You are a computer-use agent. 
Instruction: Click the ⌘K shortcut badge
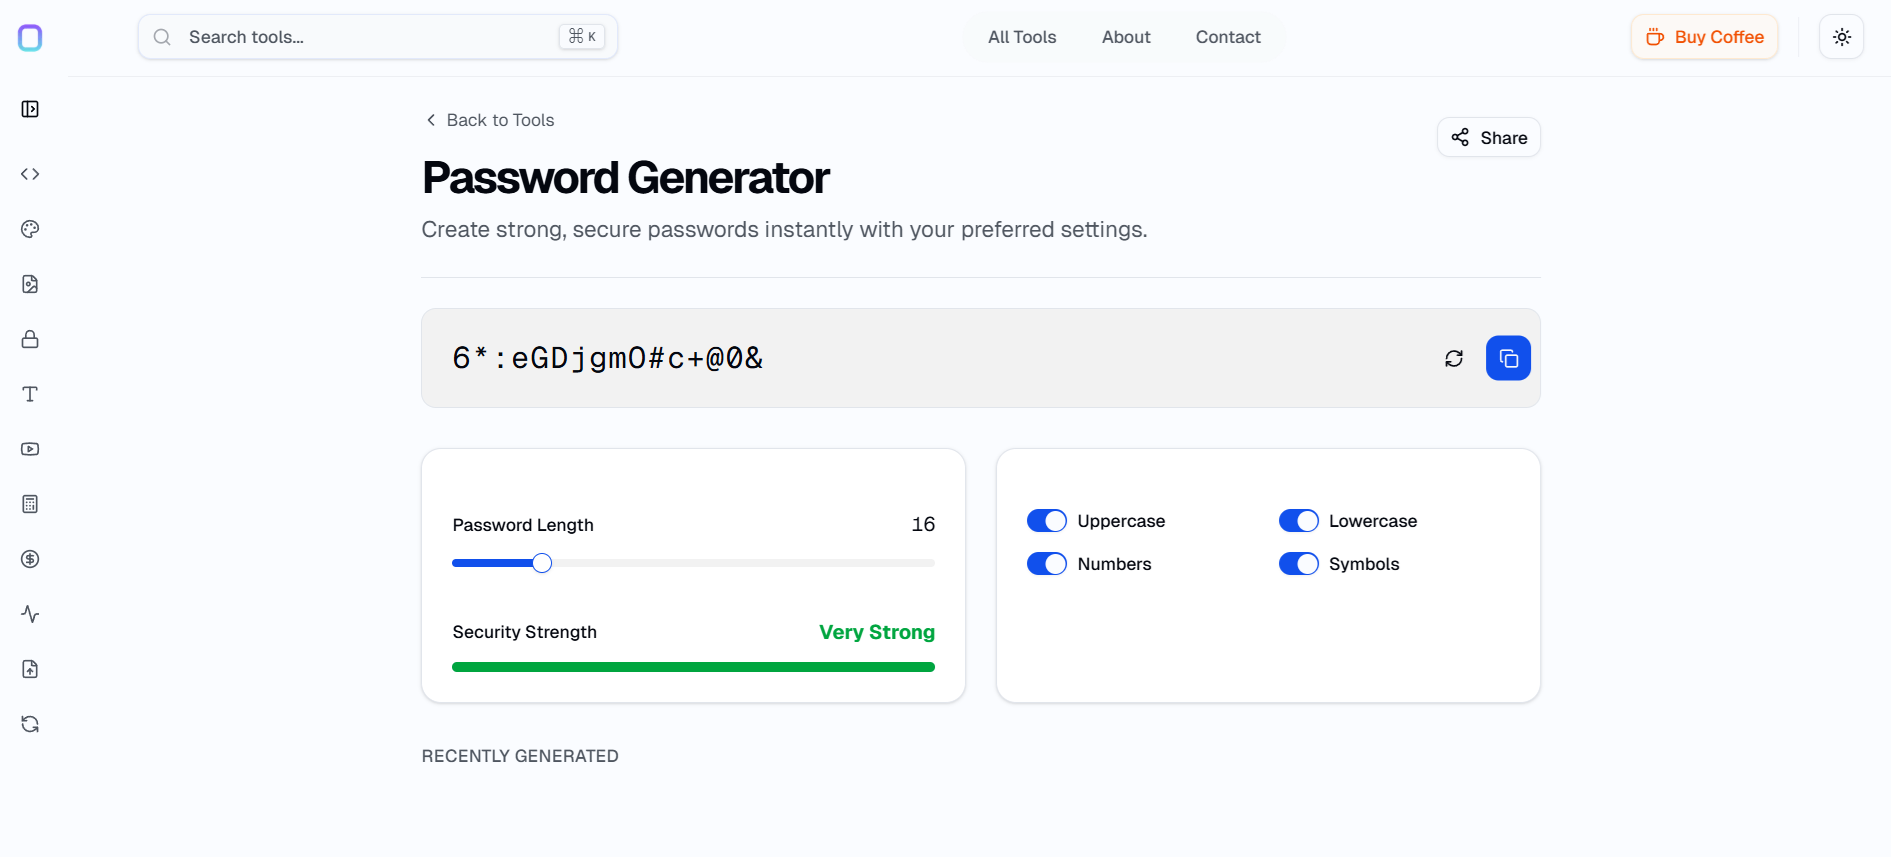pyautogui.click(x=582, y=37)
